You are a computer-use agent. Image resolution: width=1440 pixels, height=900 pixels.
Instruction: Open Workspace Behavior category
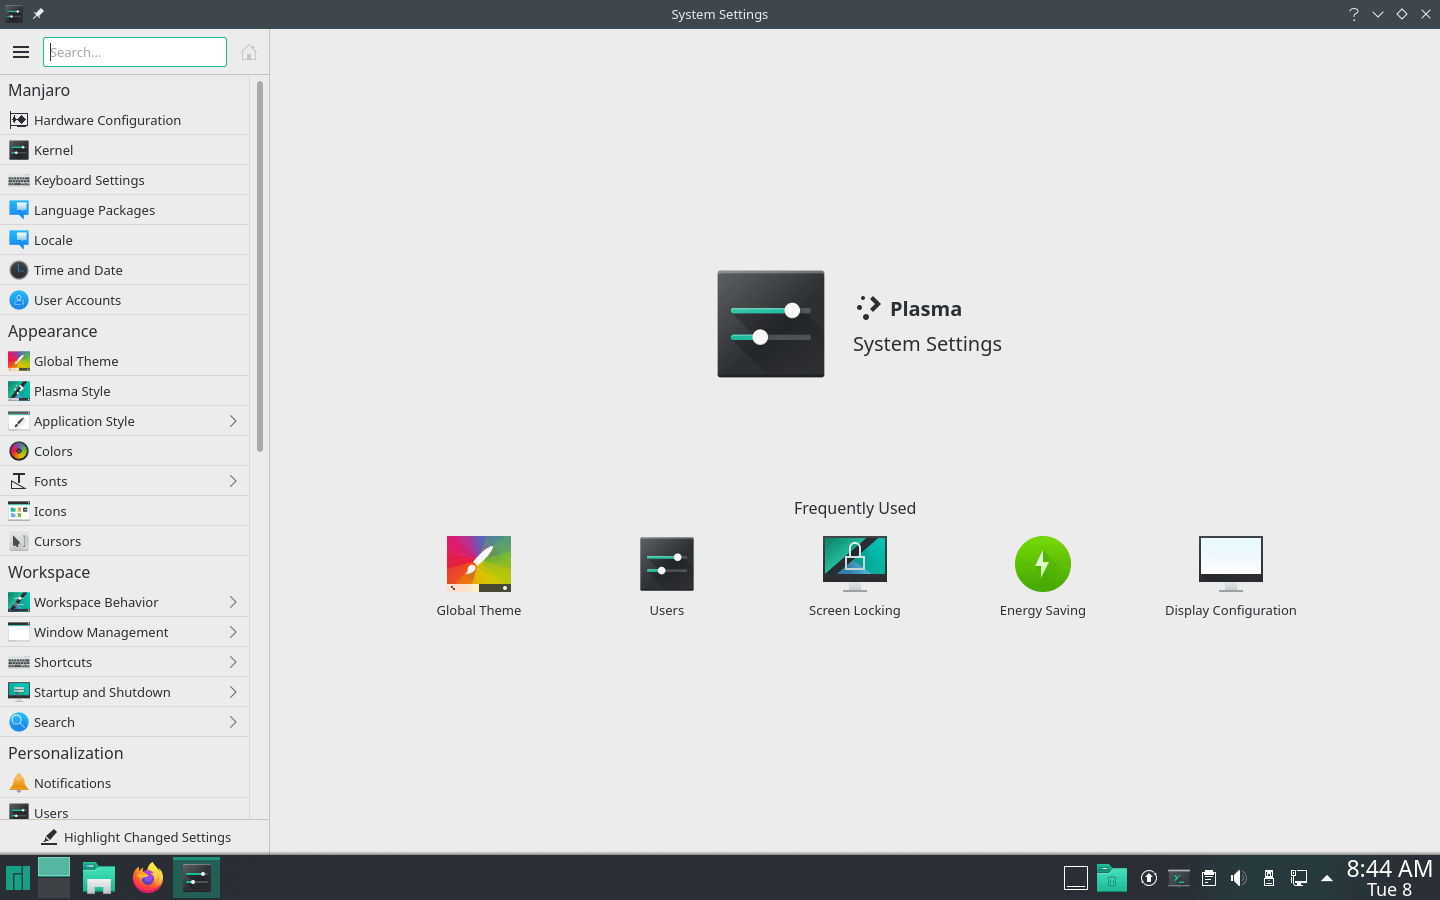tap(125, 602)
